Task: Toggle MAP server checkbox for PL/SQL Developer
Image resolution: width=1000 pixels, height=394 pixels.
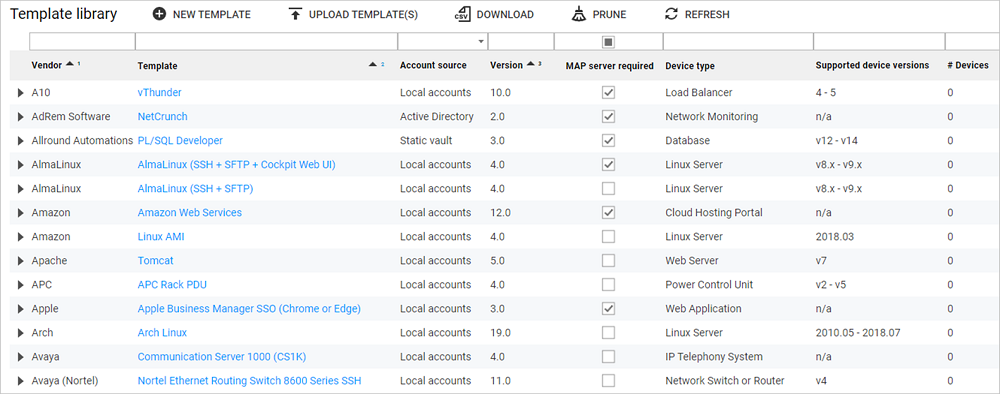Action: (x=609, y=140)
